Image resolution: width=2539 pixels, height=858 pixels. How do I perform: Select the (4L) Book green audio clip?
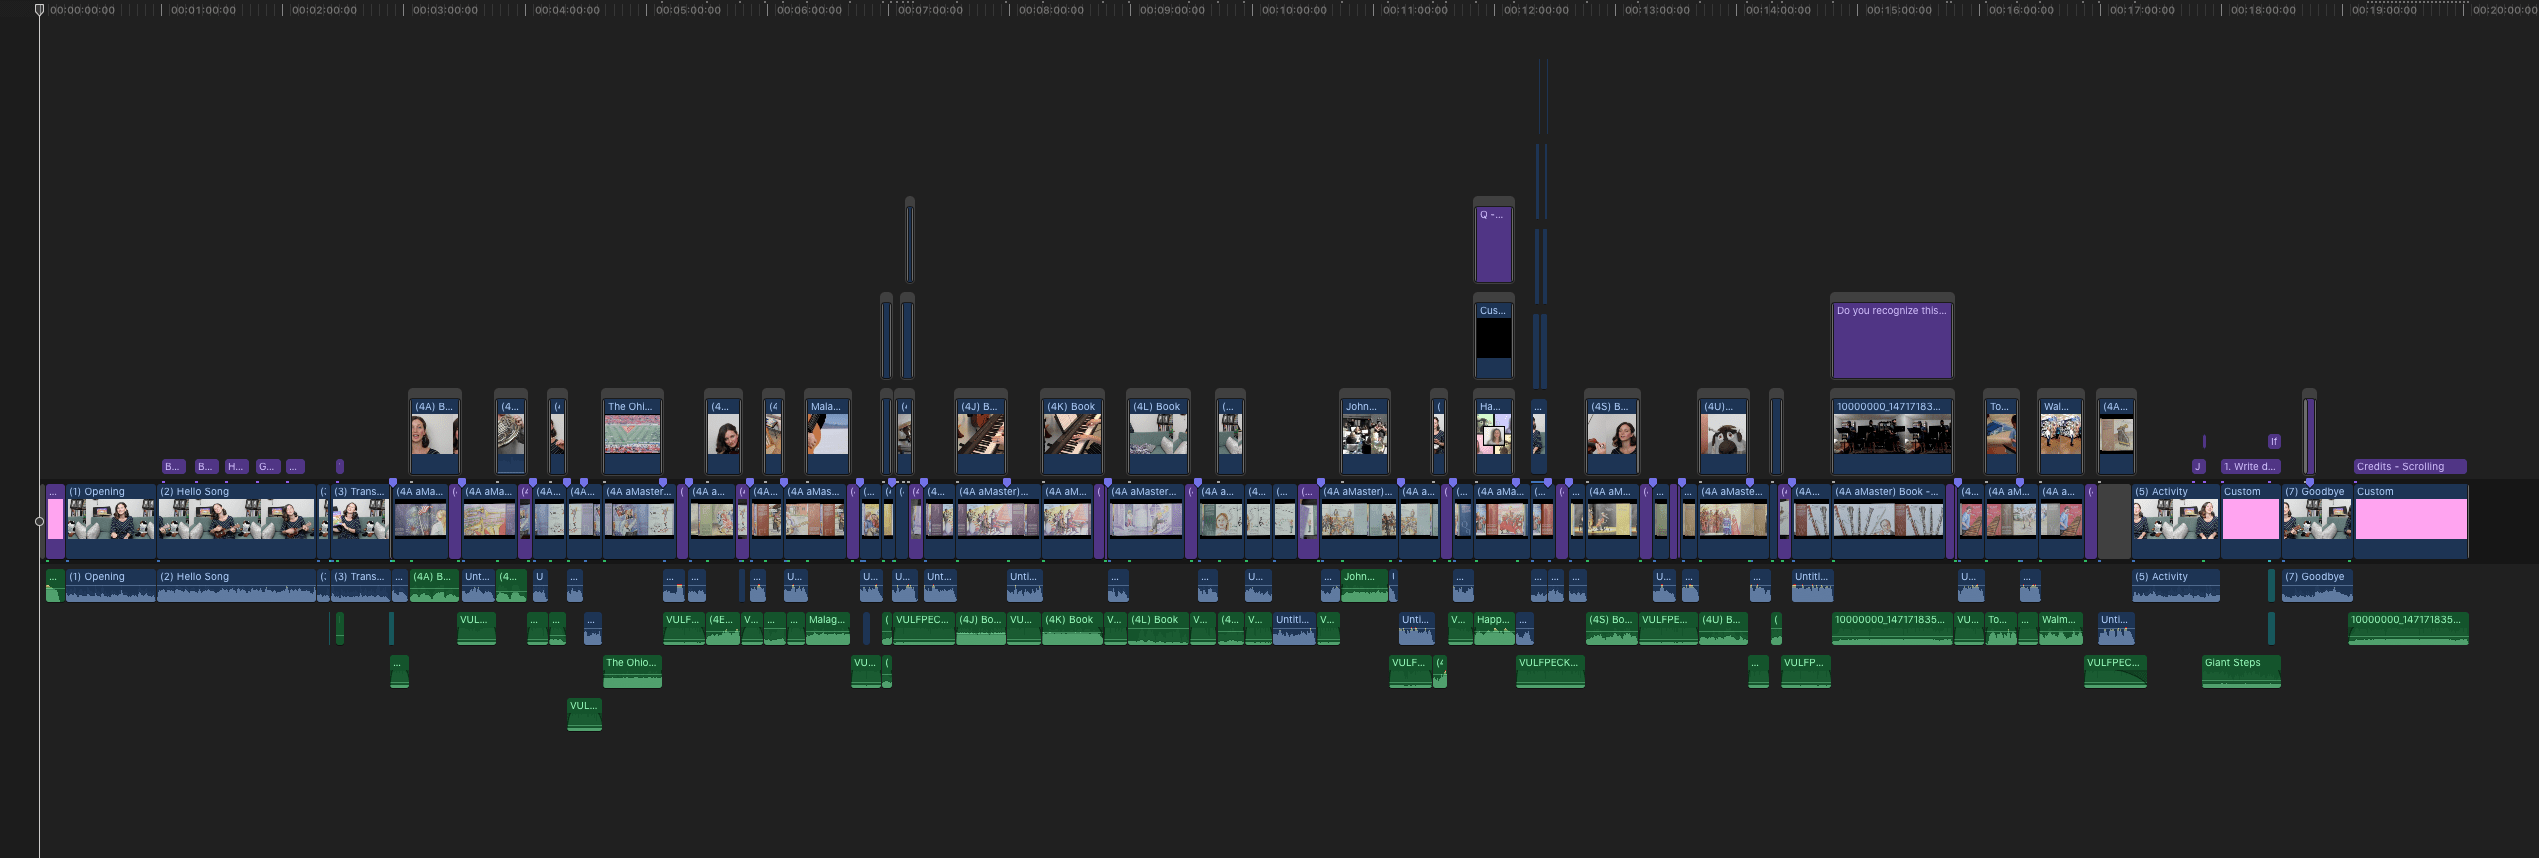1158,628
